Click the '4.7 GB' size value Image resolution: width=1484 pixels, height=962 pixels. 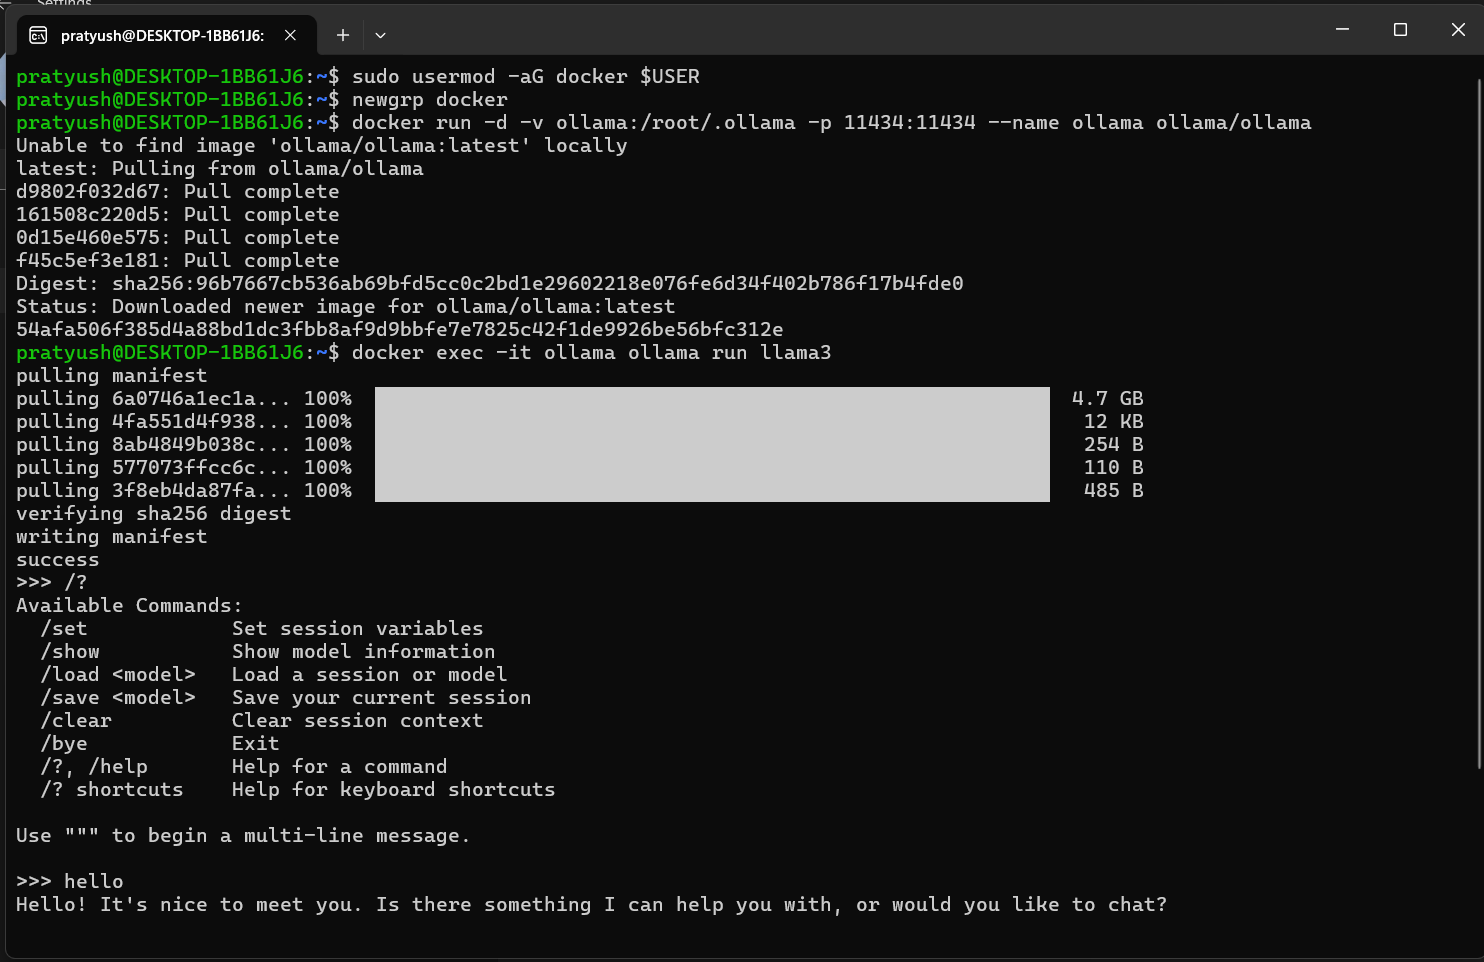point(1108,399)
